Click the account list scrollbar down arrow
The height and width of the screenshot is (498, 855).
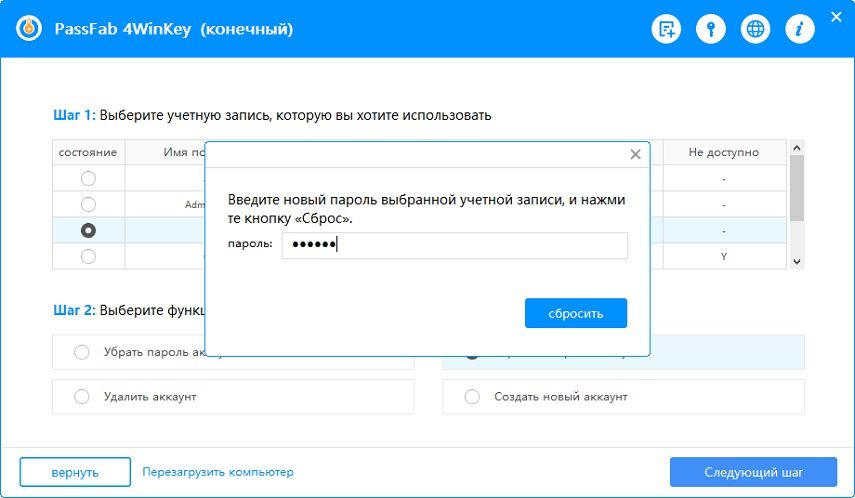click(797, 262)
